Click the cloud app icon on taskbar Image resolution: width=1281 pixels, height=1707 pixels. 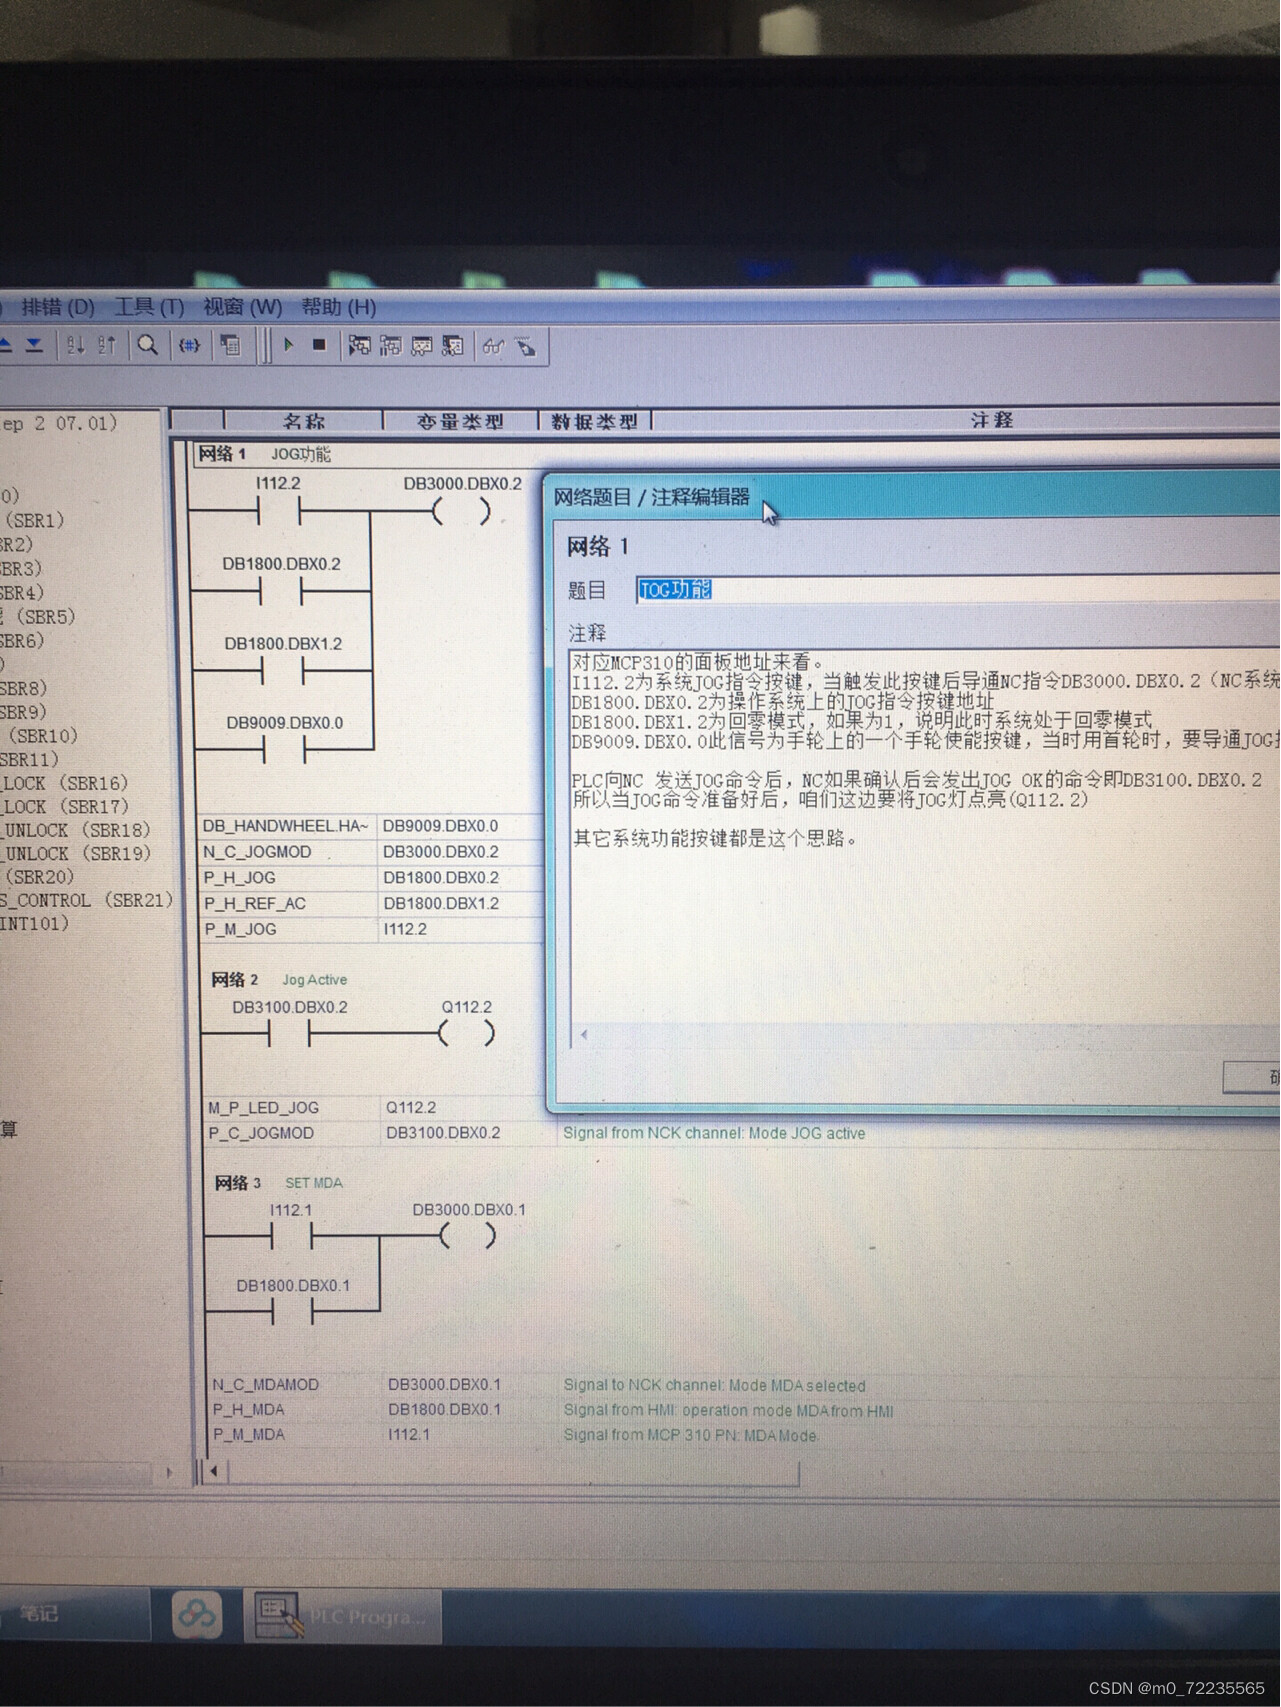(197, 1615)
